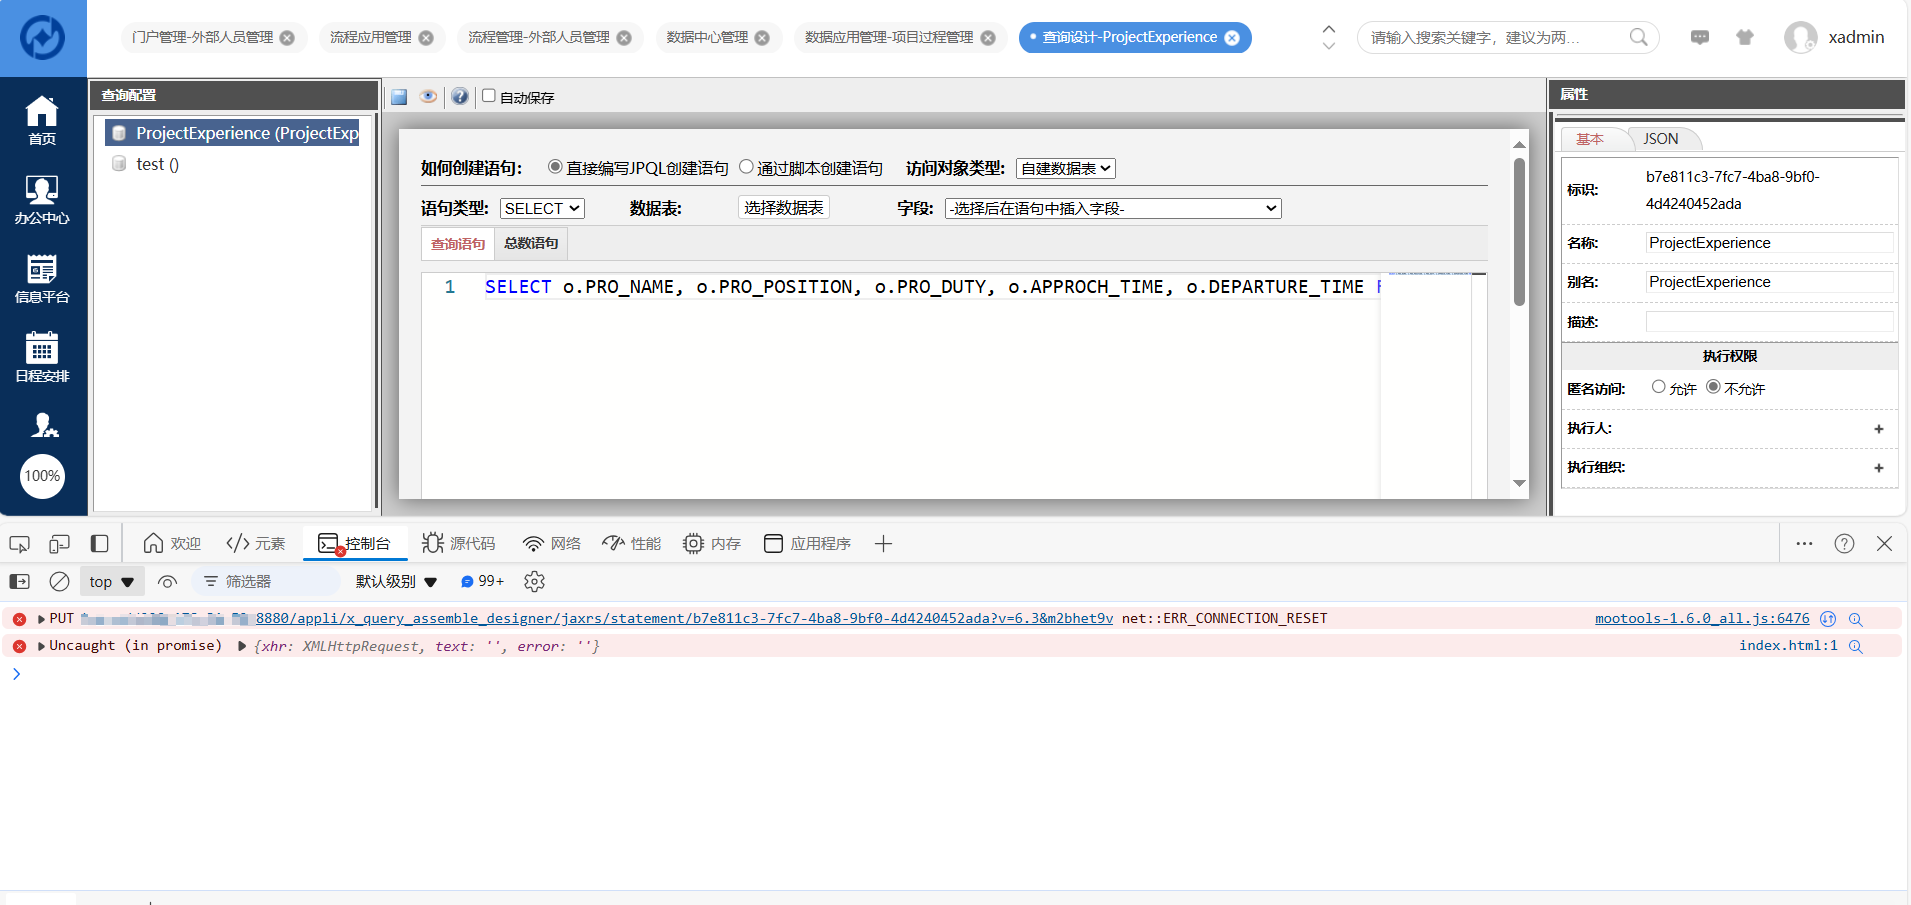Open the help question-mark toolbar icon
The height and width of the screenshot is (905, 1911).
(459, 97)
